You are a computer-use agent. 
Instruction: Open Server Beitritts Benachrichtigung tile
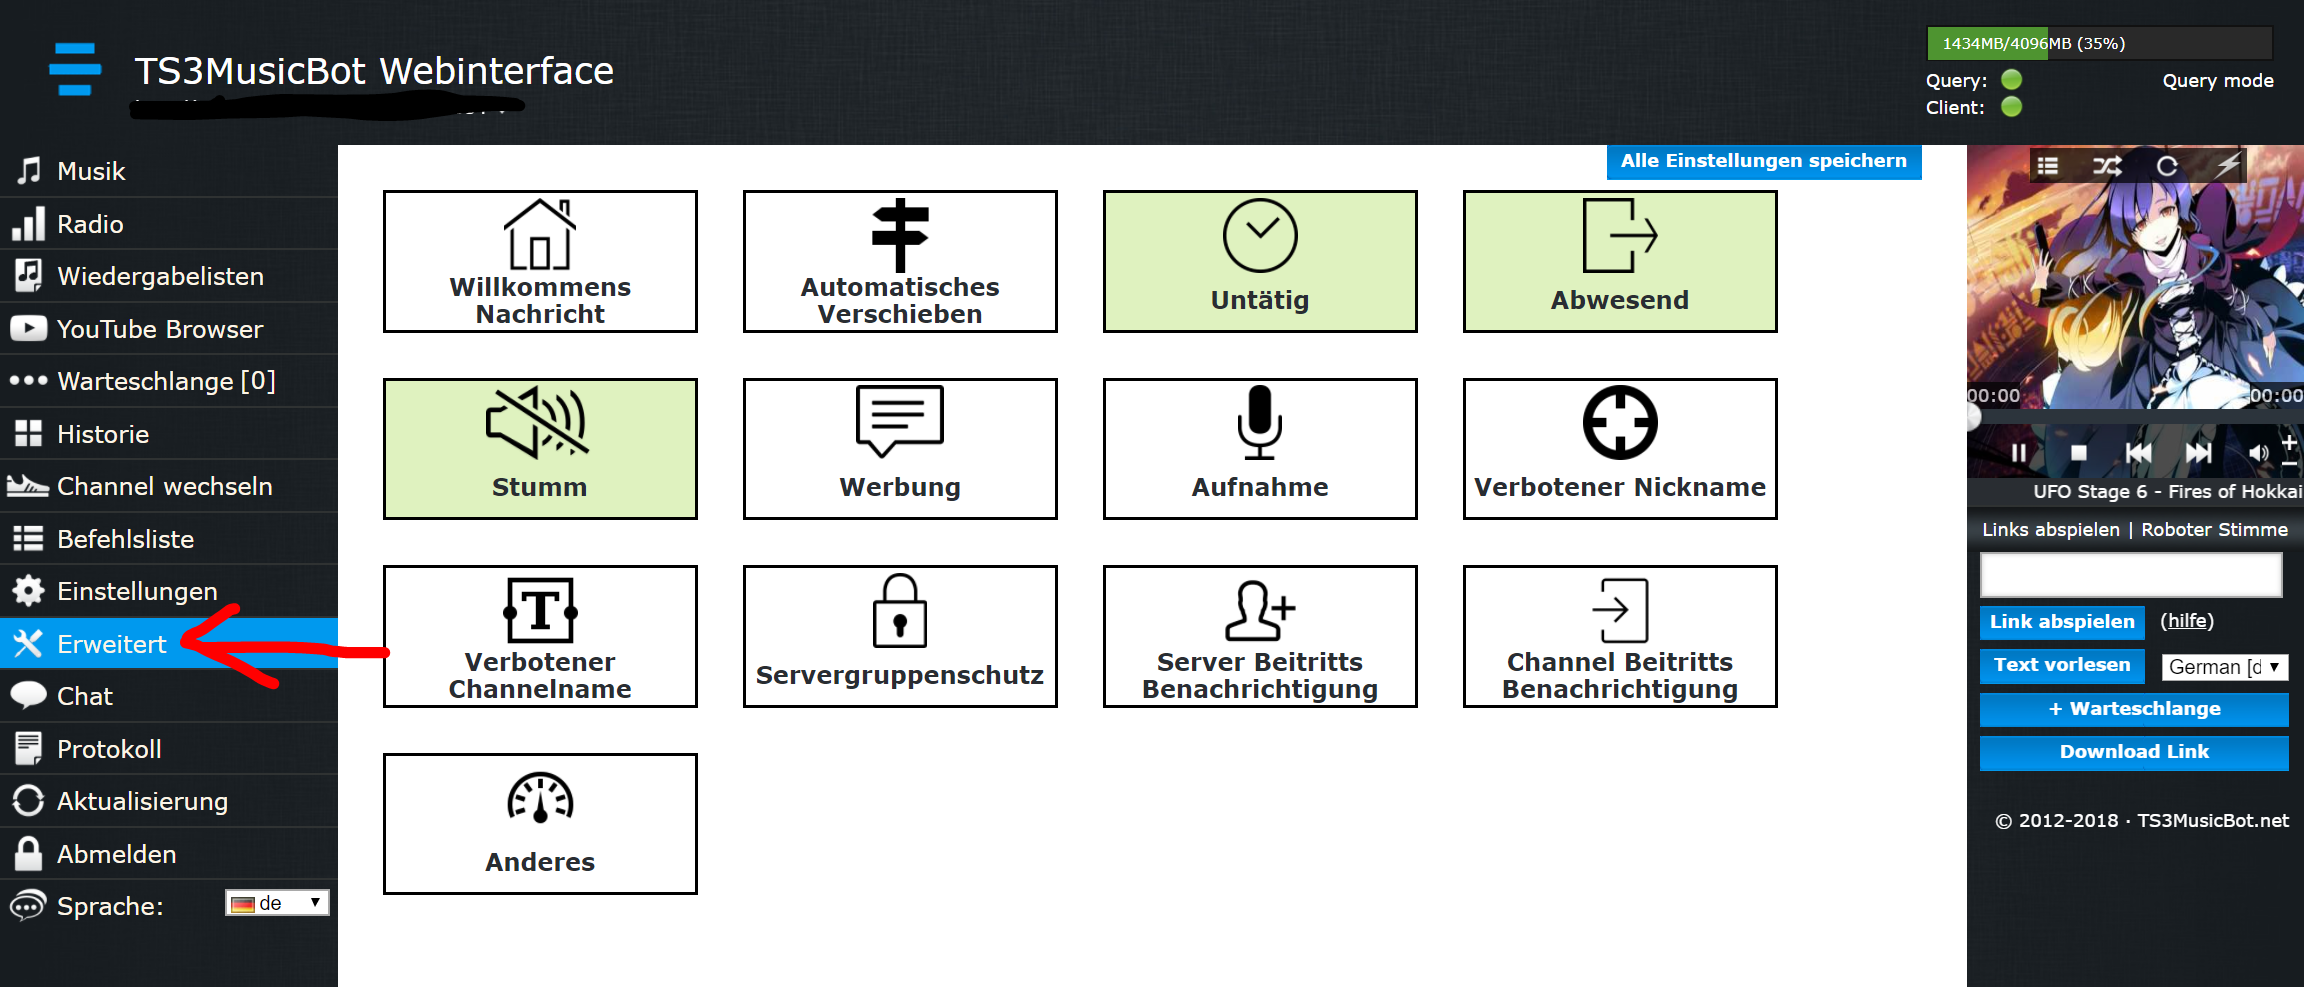(1260, 636)
